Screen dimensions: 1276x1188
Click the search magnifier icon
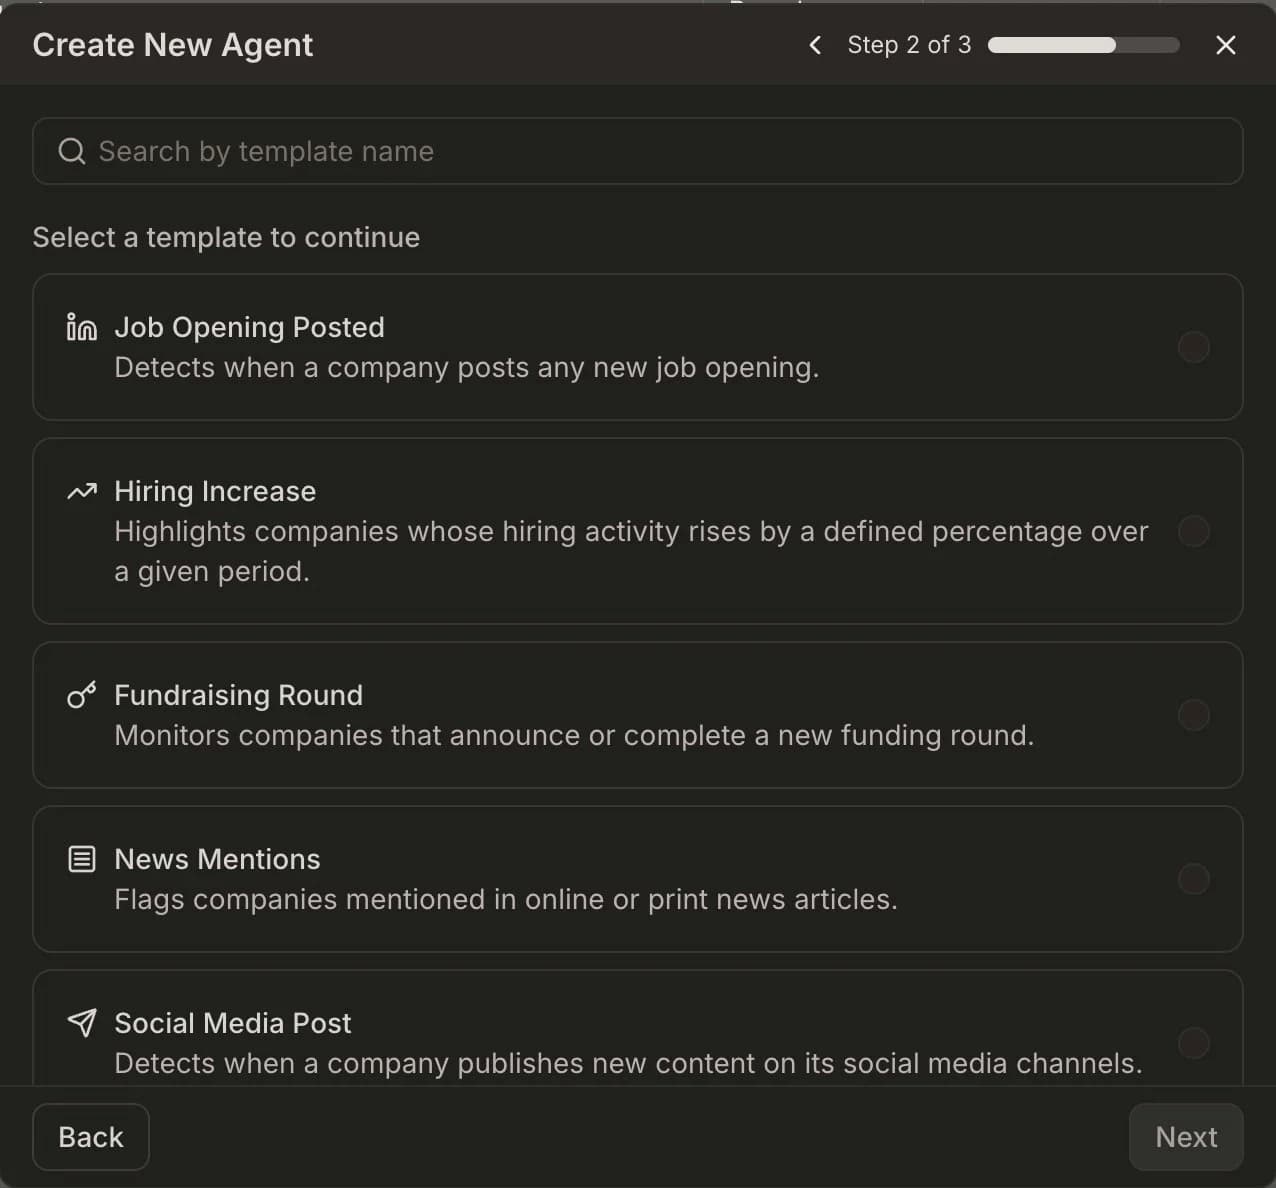[x=71, y=150]
